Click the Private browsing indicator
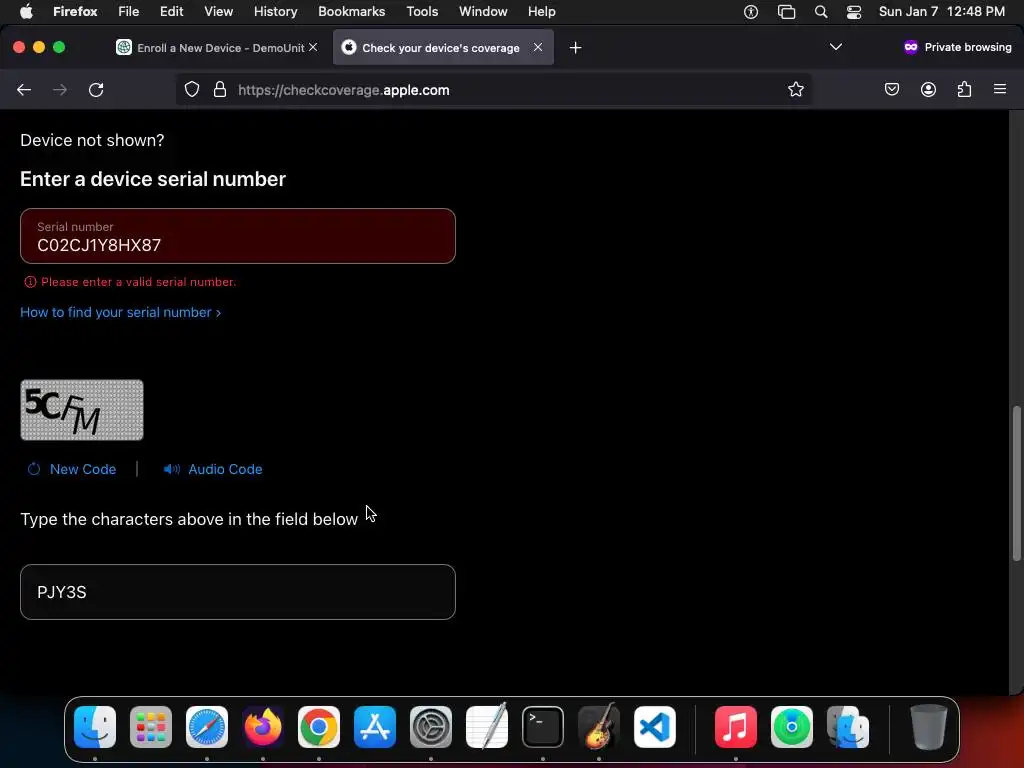 [957, 47]
